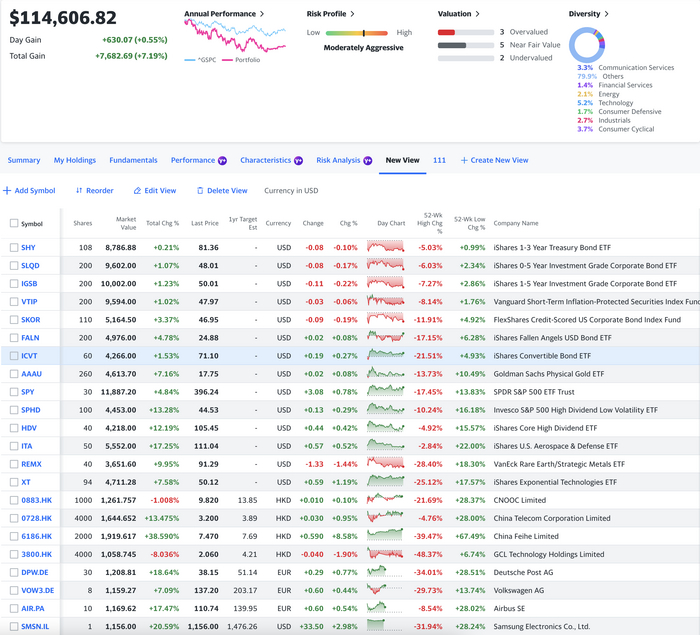Switch to the My Holdings tab
Viewport: 700px width, 635px height.
[75, 160]
